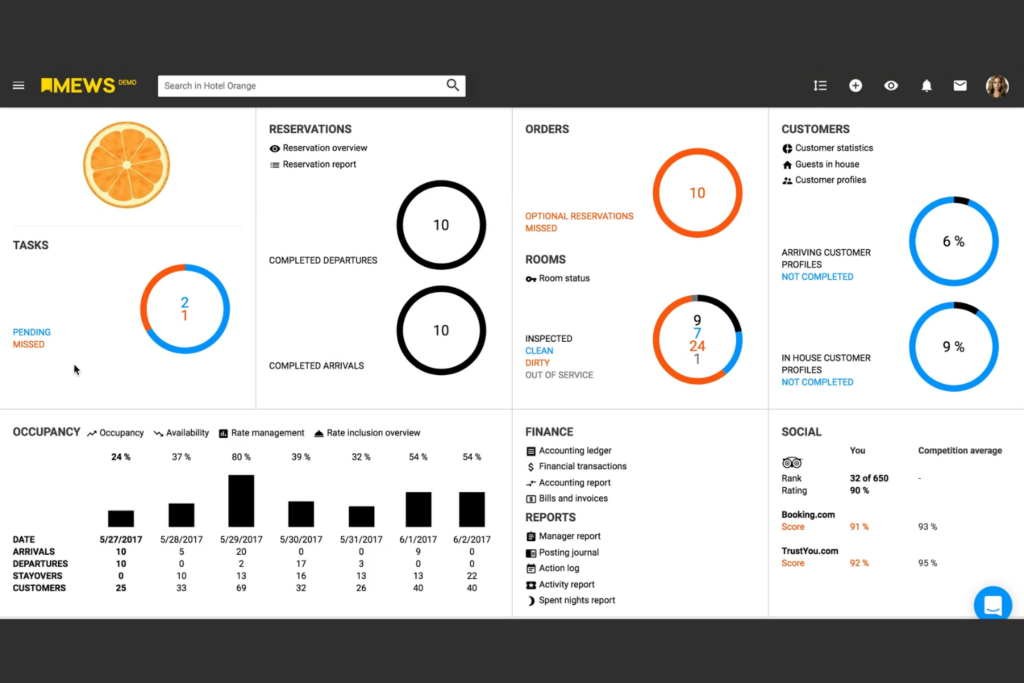Click the Rooms status donut chart
The height and width of the screenshot is (683, 1024).
click(697, 340)
